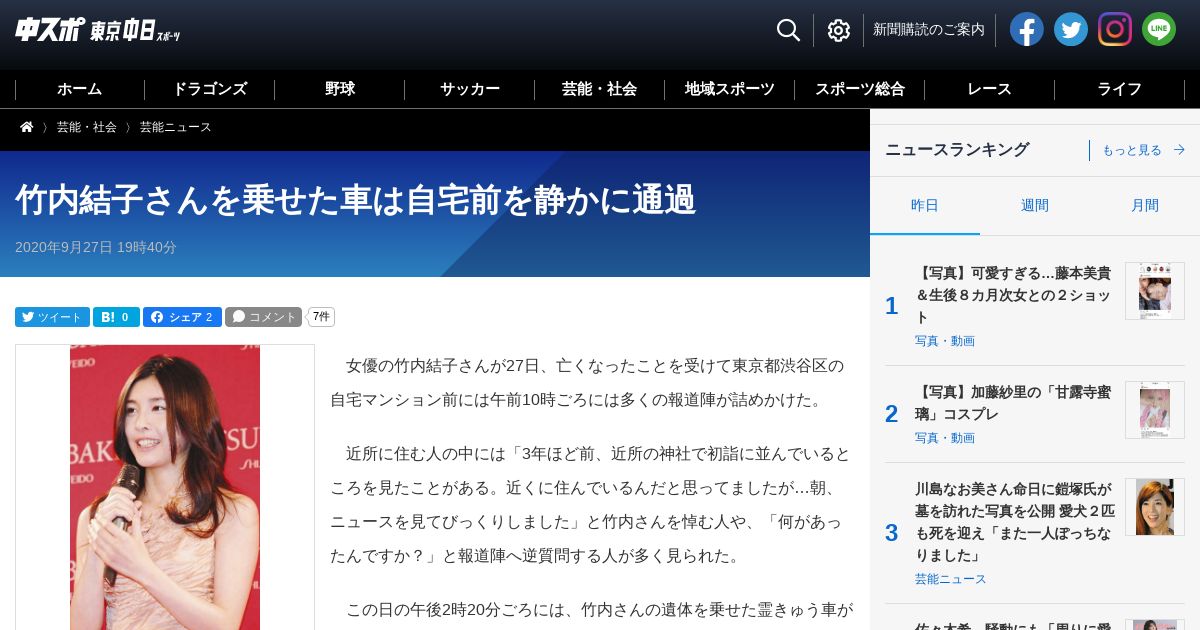
Task: Open the レース menu item
Action: pyautogui.click(x=990, y=89)
